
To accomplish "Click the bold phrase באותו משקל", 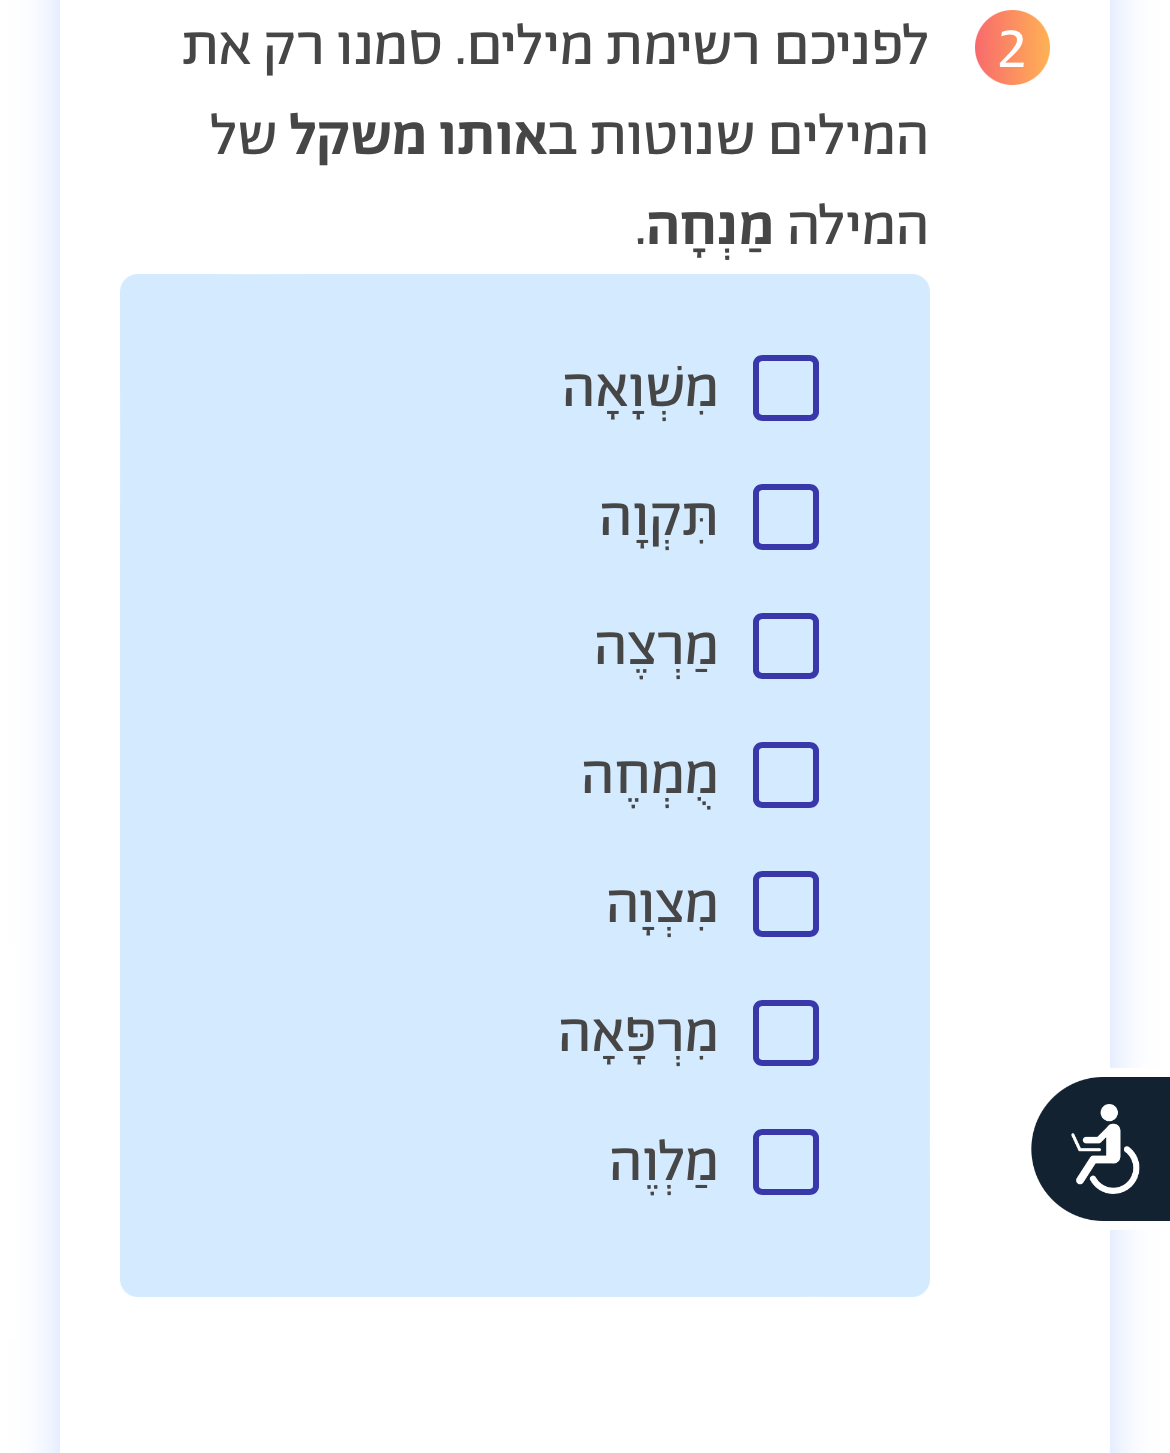I will point(433,136).
